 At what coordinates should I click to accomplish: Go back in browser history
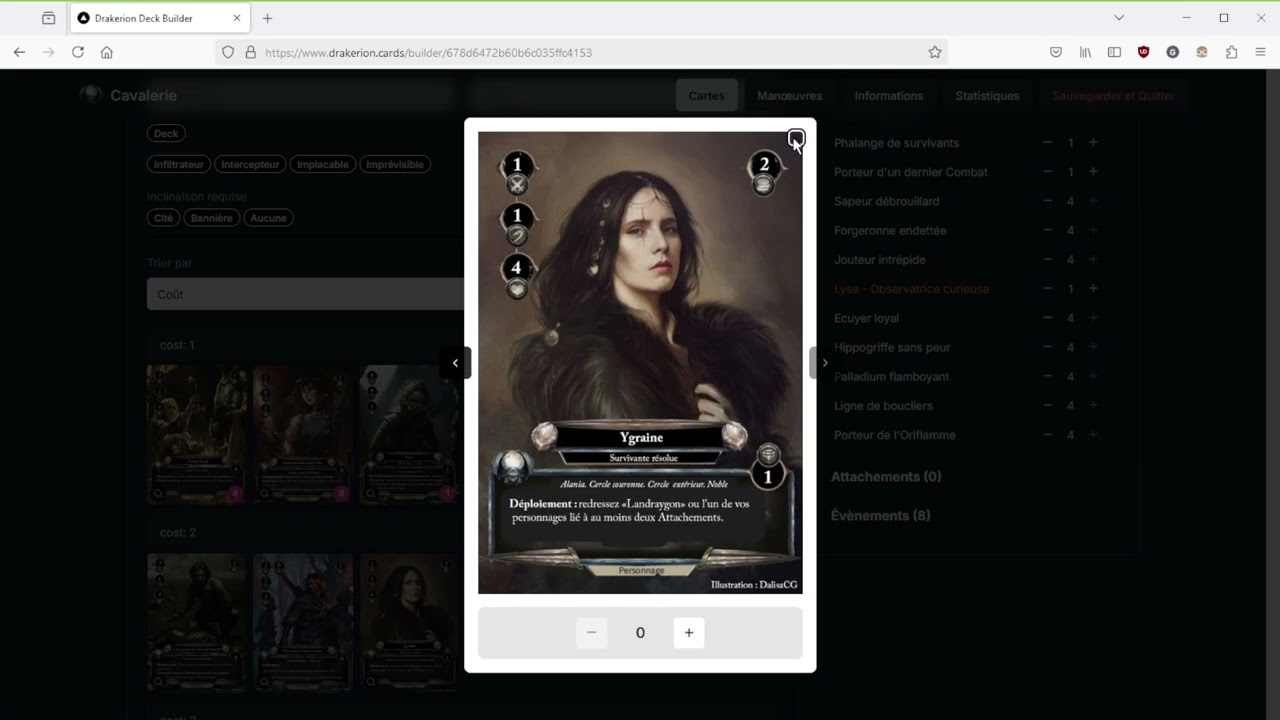click(19, 52)
